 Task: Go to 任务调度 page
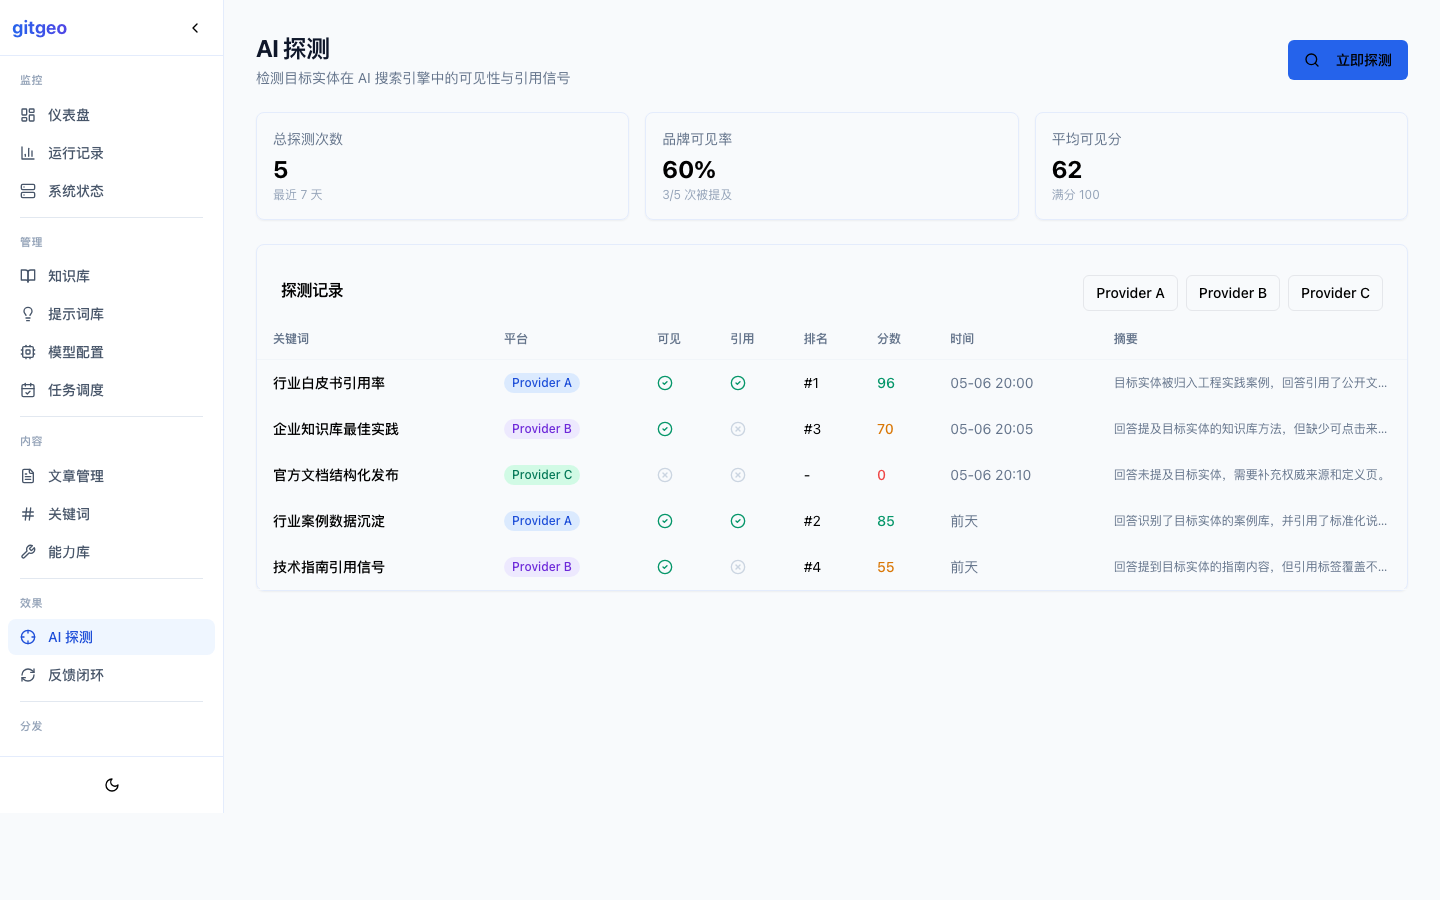click(x=111, y=390)
